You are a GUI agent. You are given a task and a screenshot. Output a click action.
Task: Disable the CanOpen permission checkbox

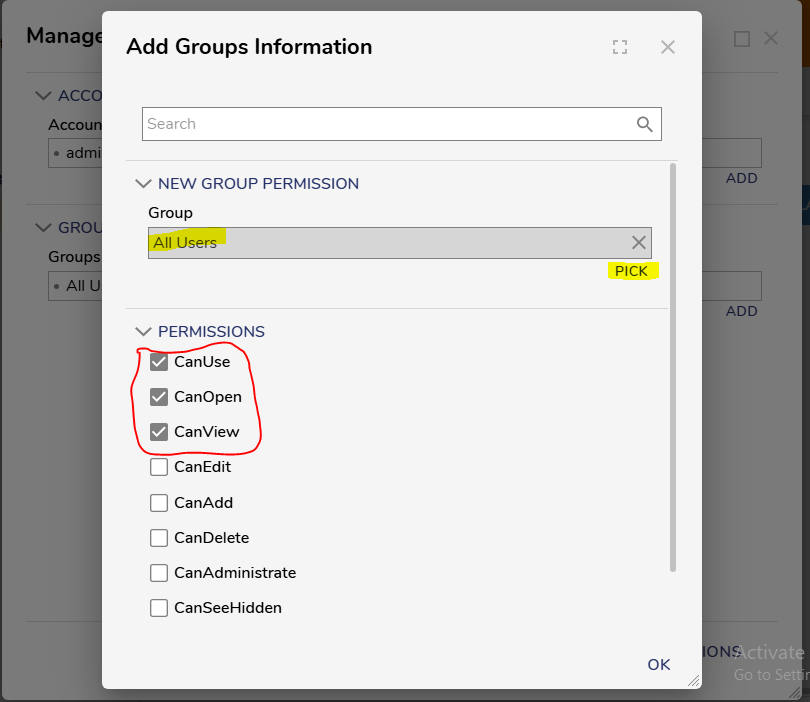pos(159,397)
